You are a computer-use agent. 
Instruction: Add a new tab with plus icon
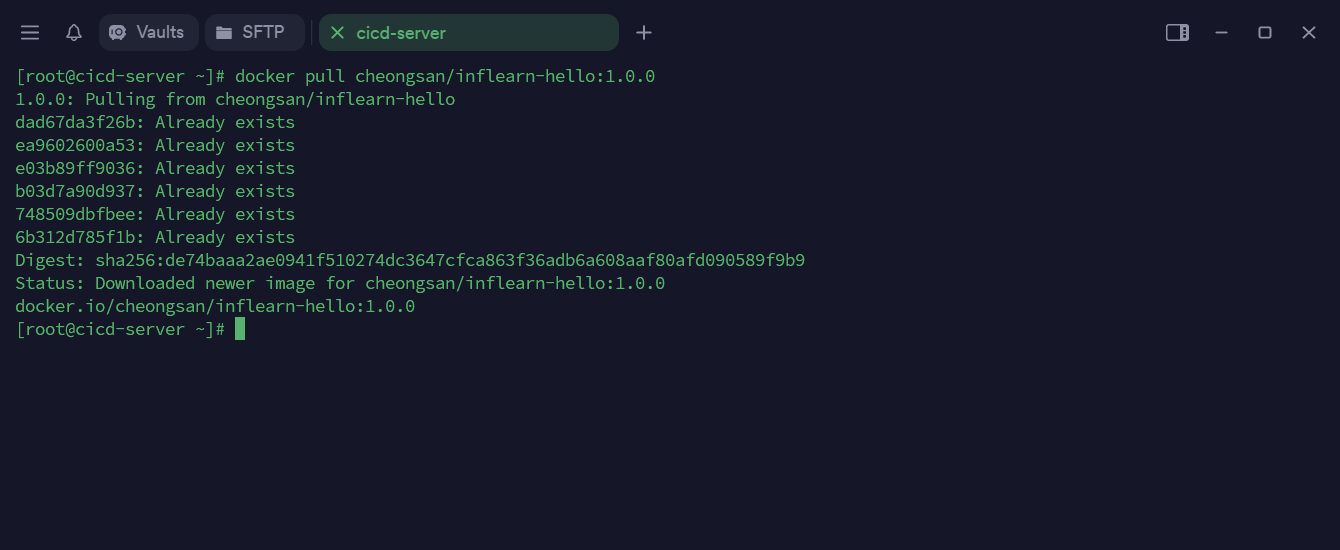(x=644, y=33)
